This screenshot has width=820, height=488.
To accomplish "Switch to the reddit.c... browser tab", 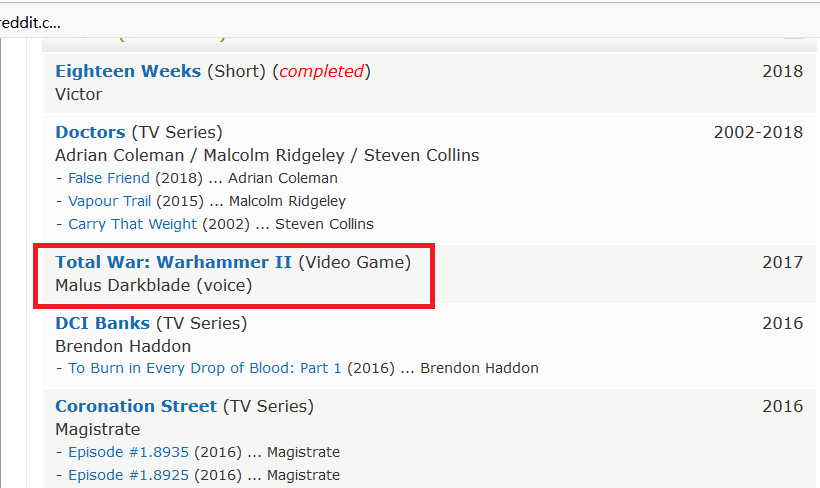I will (30, 22).
